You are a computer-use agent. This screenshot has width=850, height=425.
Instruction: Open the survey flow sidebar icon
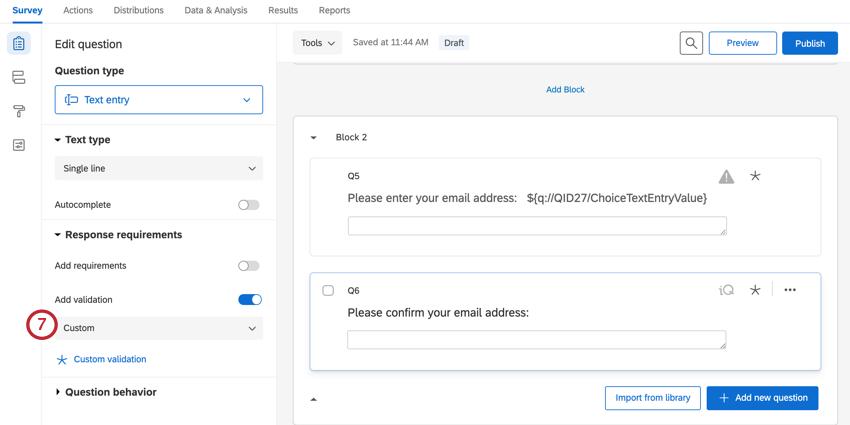pyautogui.click(x=19, y=77)
